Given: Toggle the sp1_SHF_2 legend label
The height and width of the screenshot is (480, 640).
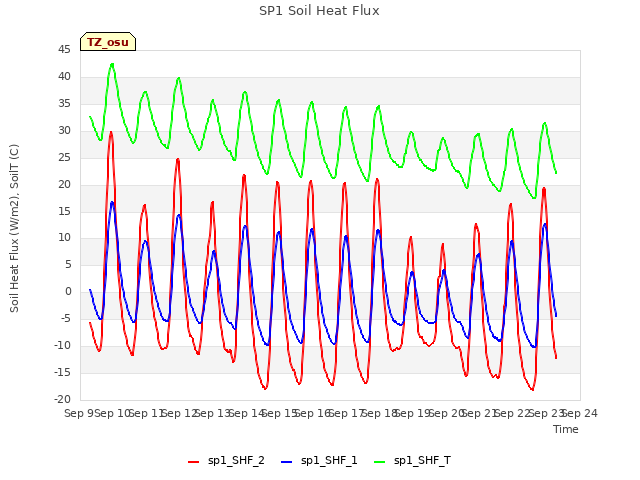Looking at the screenshot, I should point(236,461).
